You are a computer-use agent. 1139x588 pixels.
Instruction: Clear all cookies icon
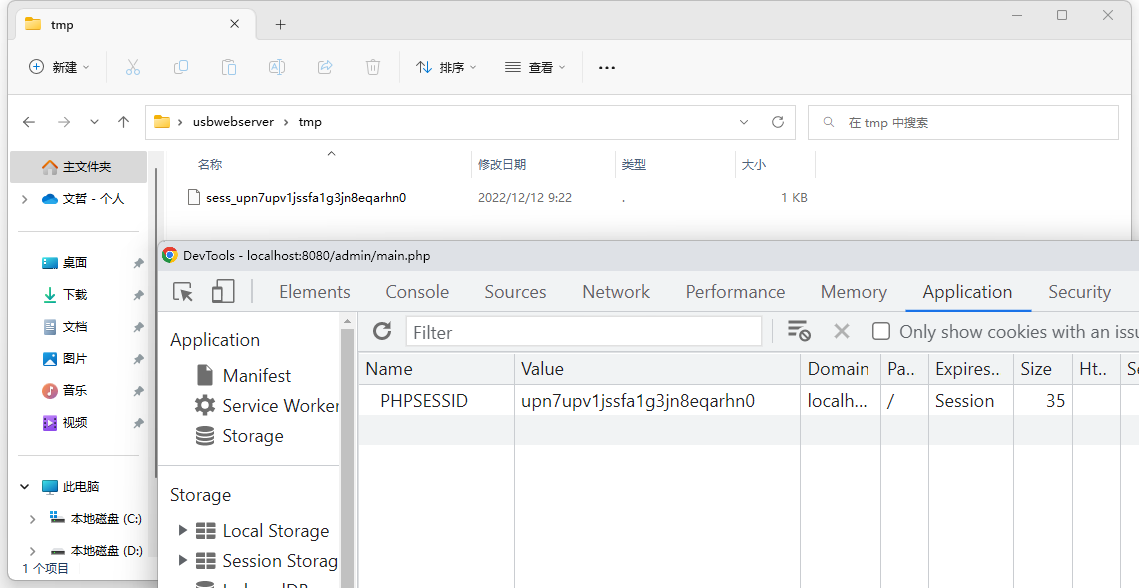pyautogui.click(x=798, y=332)
